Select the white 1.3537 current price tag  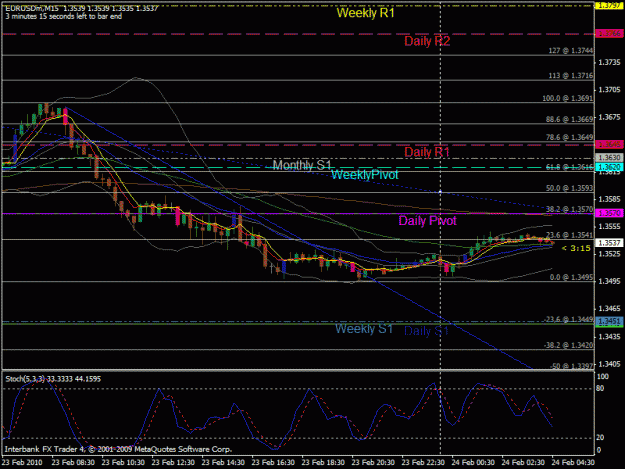click(609, 242)
